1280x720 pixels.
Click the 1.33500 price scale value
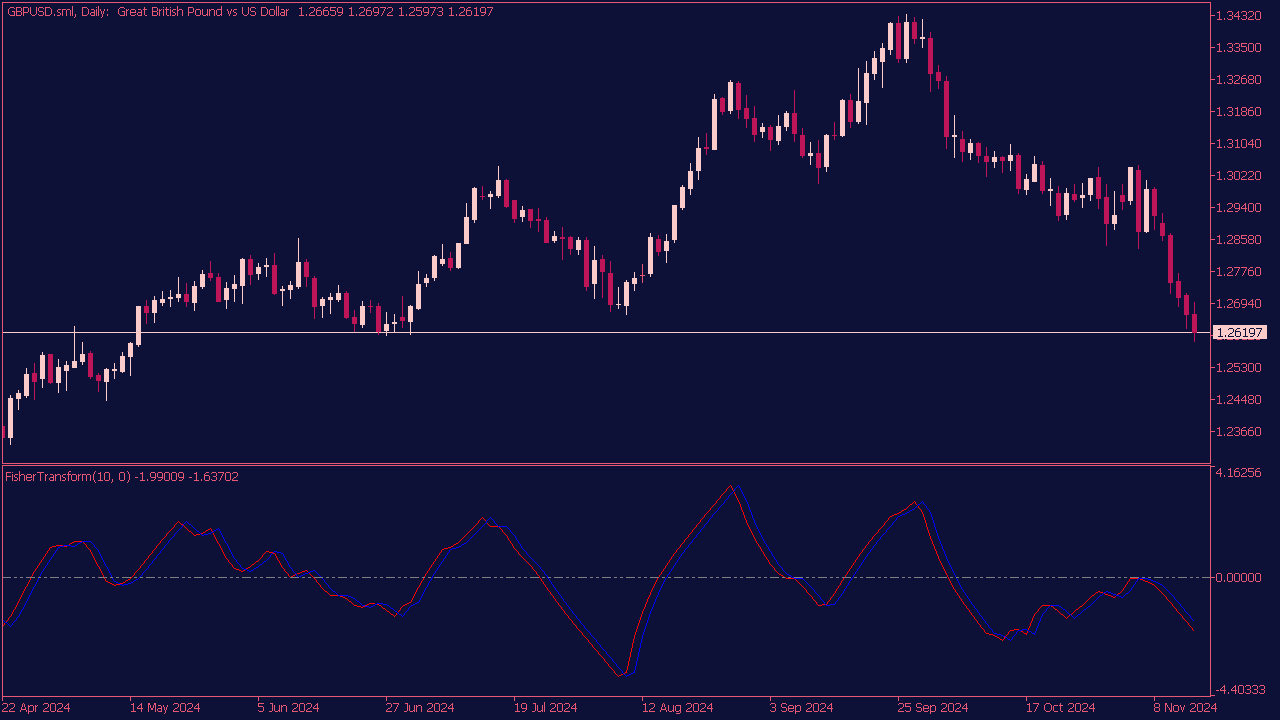coord(1238,48)
